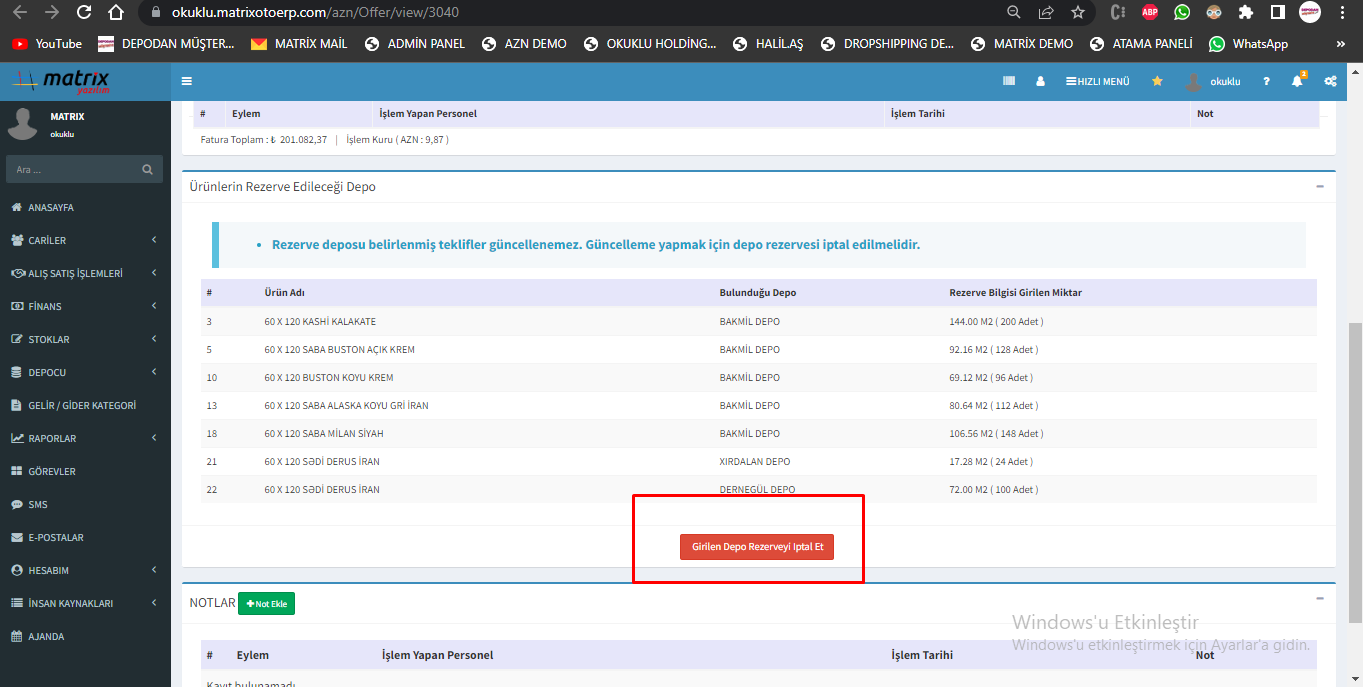The image size is (1363, 687).
Task: Open the help question mark icon
Action: pyautogui.click(x=1266, y=81)
